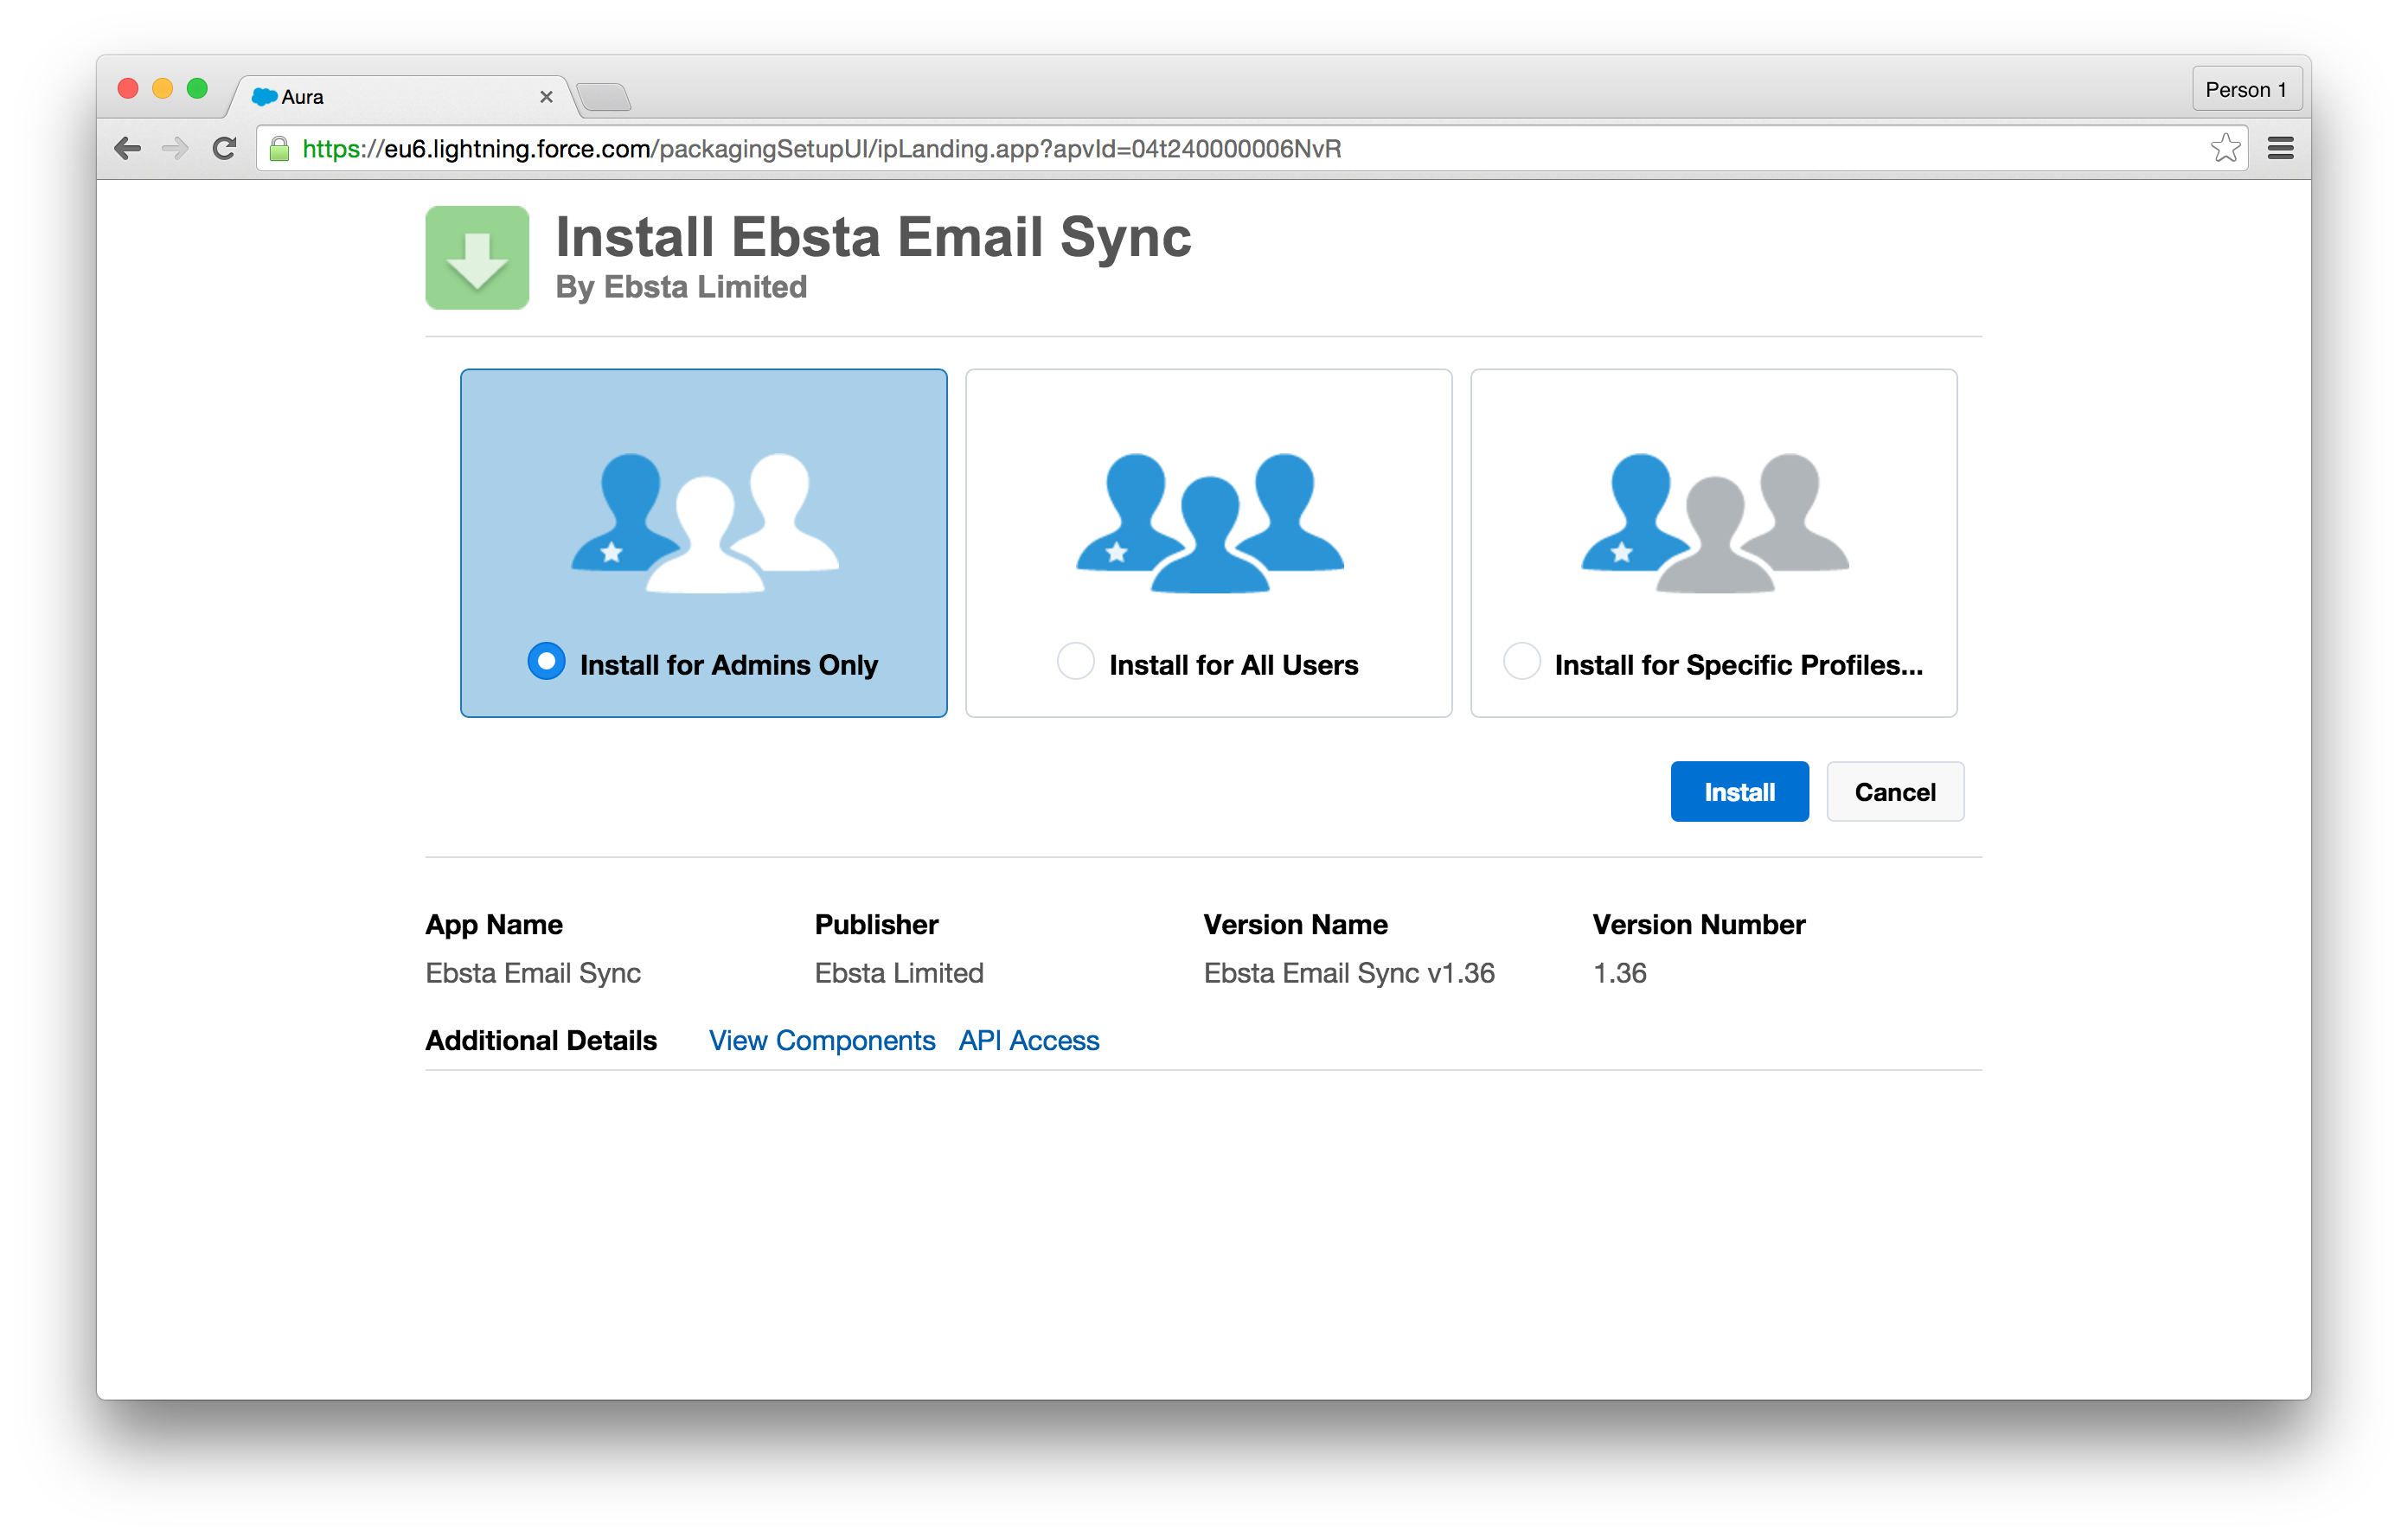Choose Install for Specific Profiles radio

click(x=1521, y=662)
